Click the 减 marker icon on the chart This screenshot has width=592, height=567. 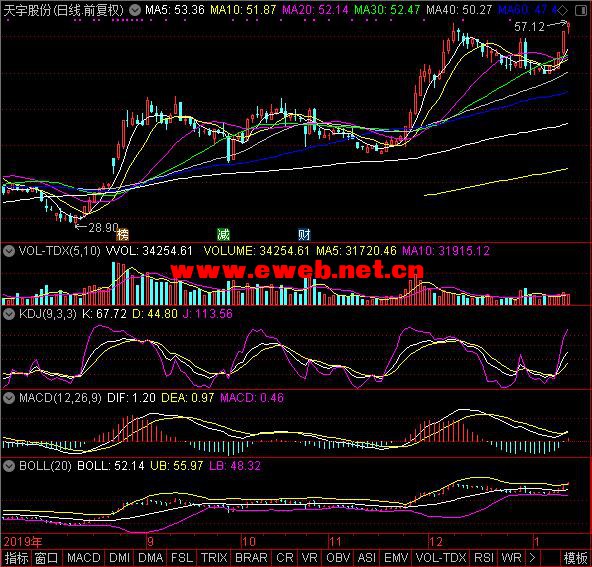point(223,234)
